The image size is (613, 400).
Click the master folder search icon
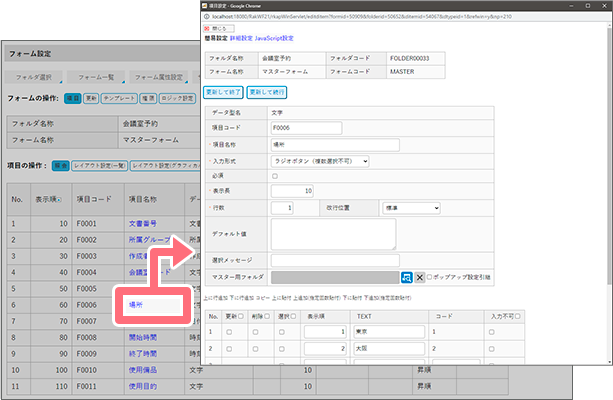pyautogui.click(x=406, y=277)
